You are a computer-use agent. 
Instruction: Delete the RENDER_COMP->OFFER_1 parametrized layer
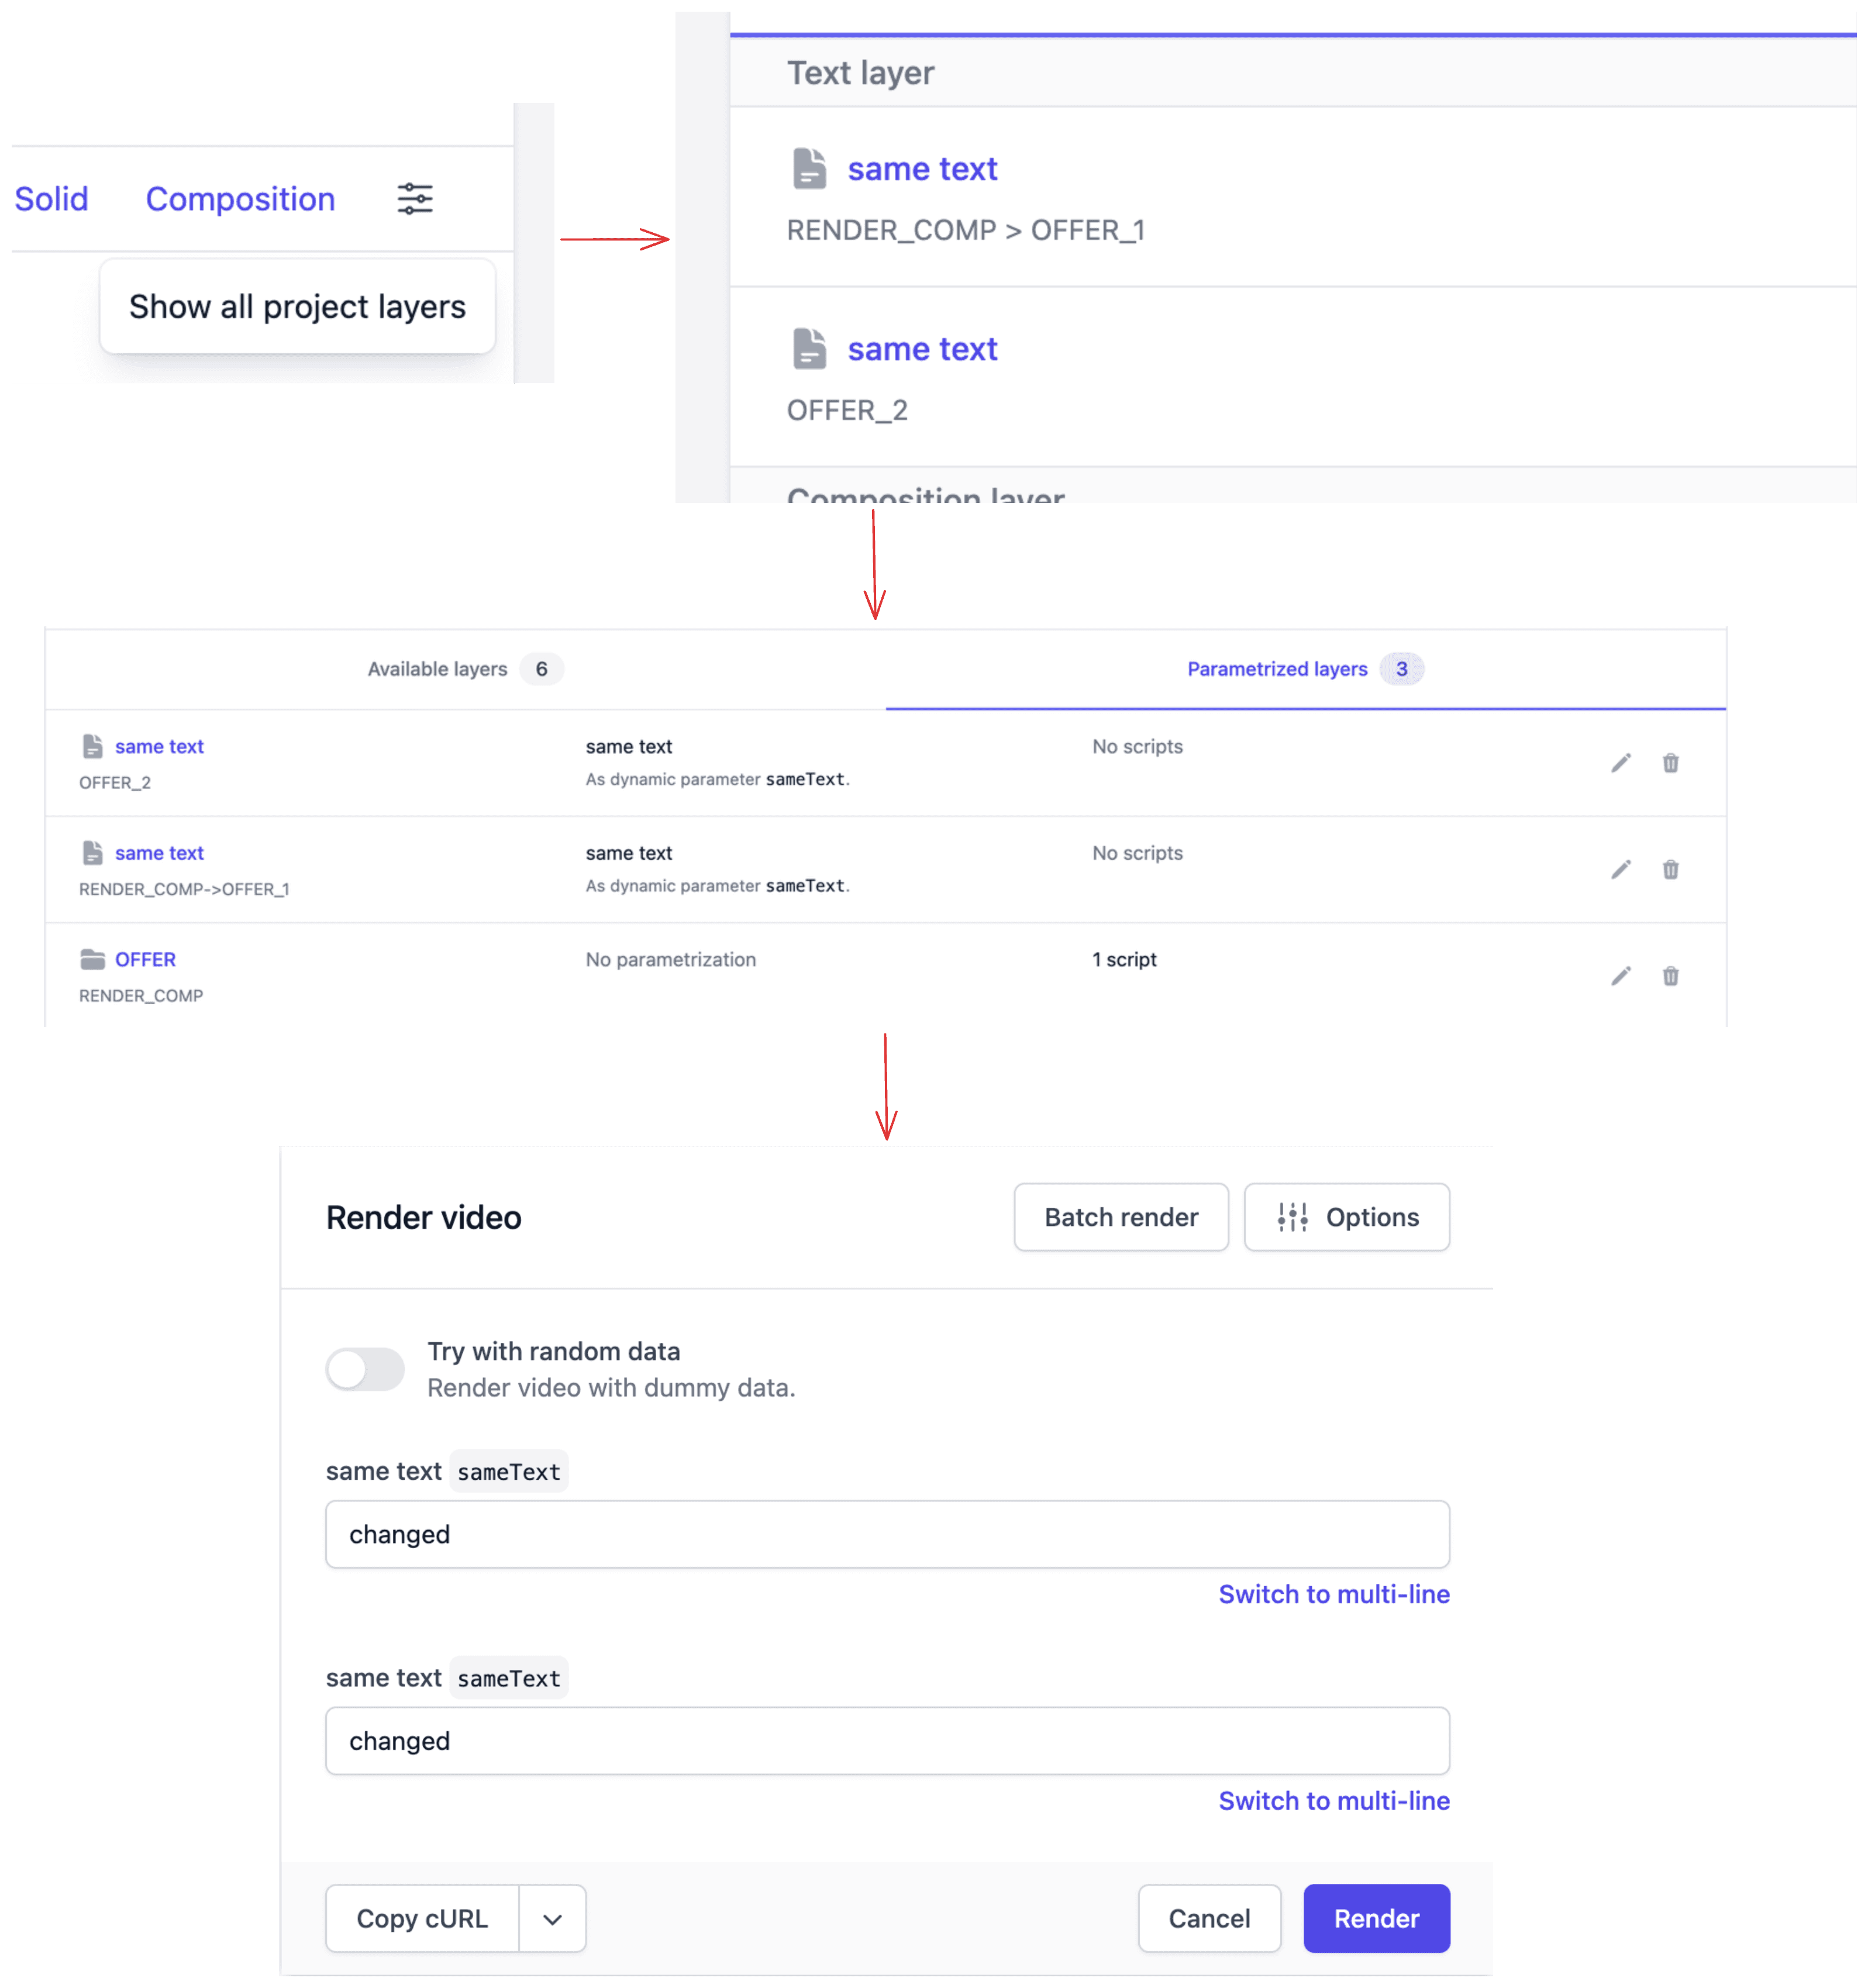tap(1670, 869)
